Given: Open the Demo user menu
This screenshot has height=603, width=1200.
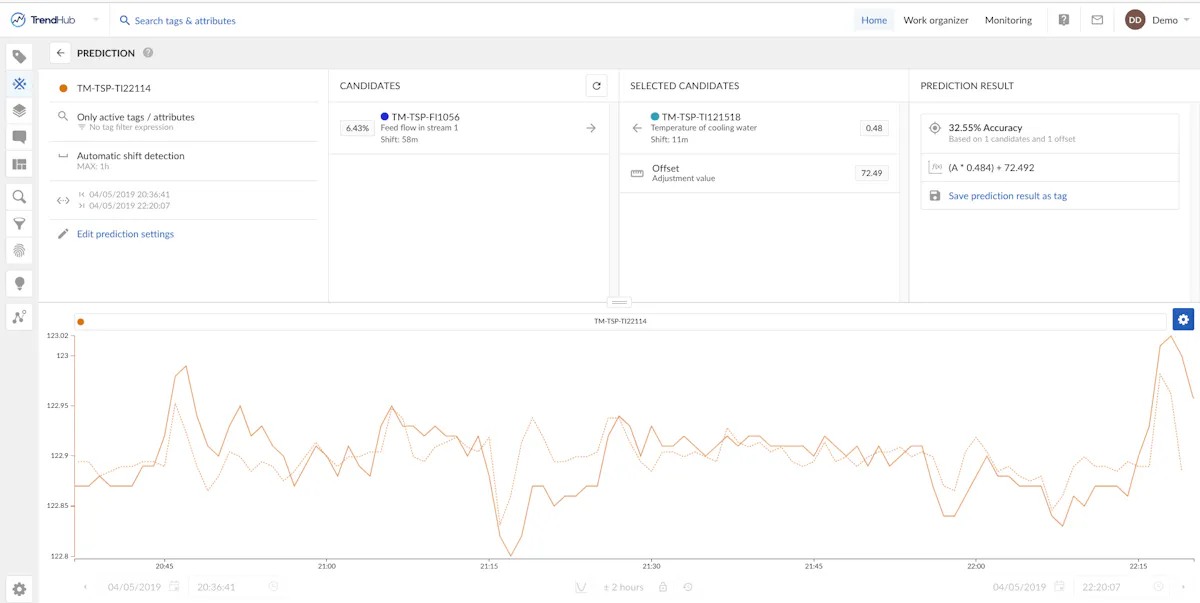Looking at the screenshot, I should pyautogui.click(x=1158, y=20).
